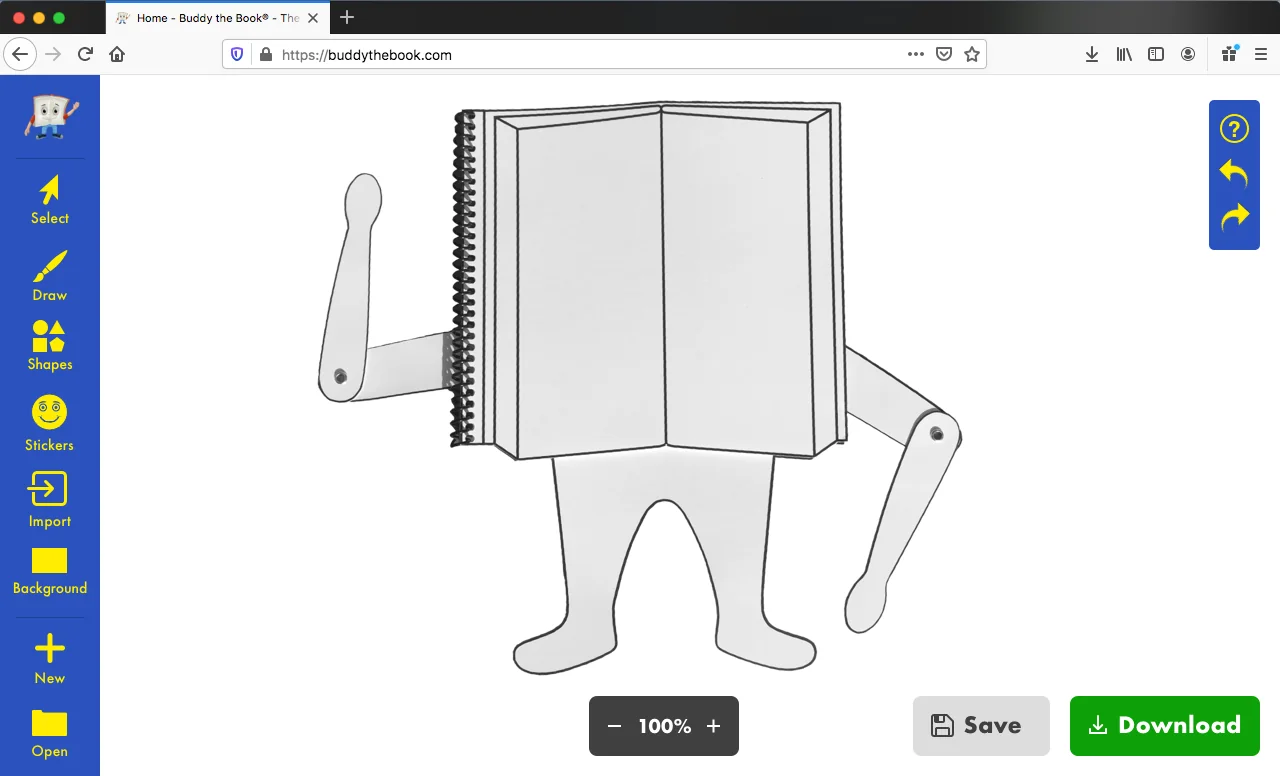Click the 100% zoom level
Screen dimensions: 1280x776
pyautogui.click(x=665, y=726)
